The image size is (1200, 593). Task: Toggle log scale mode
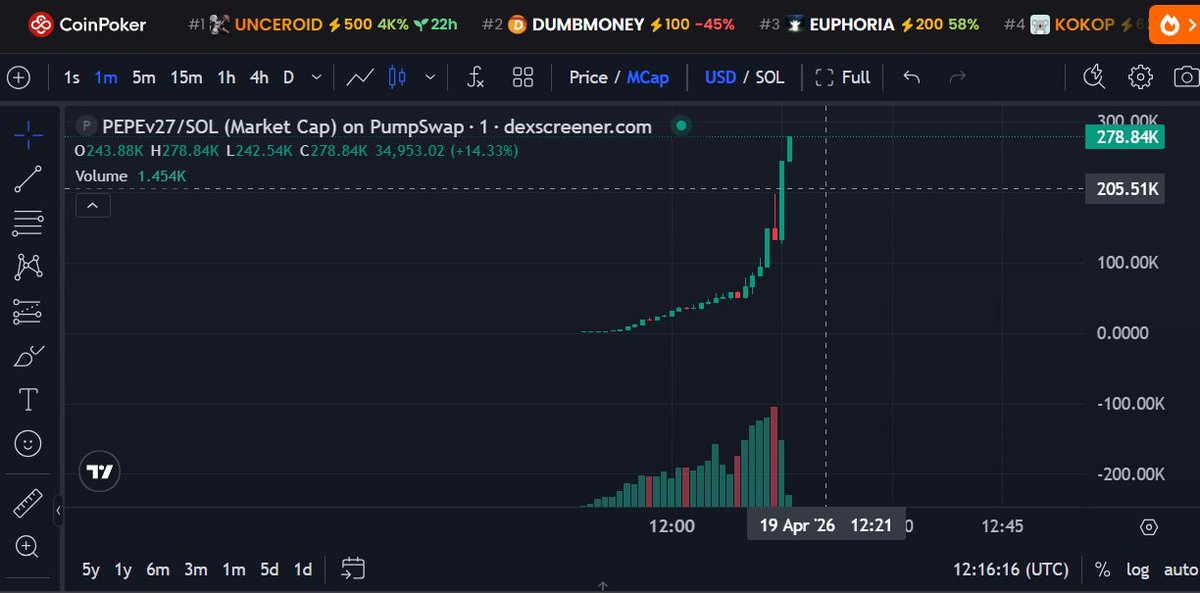1137,569
